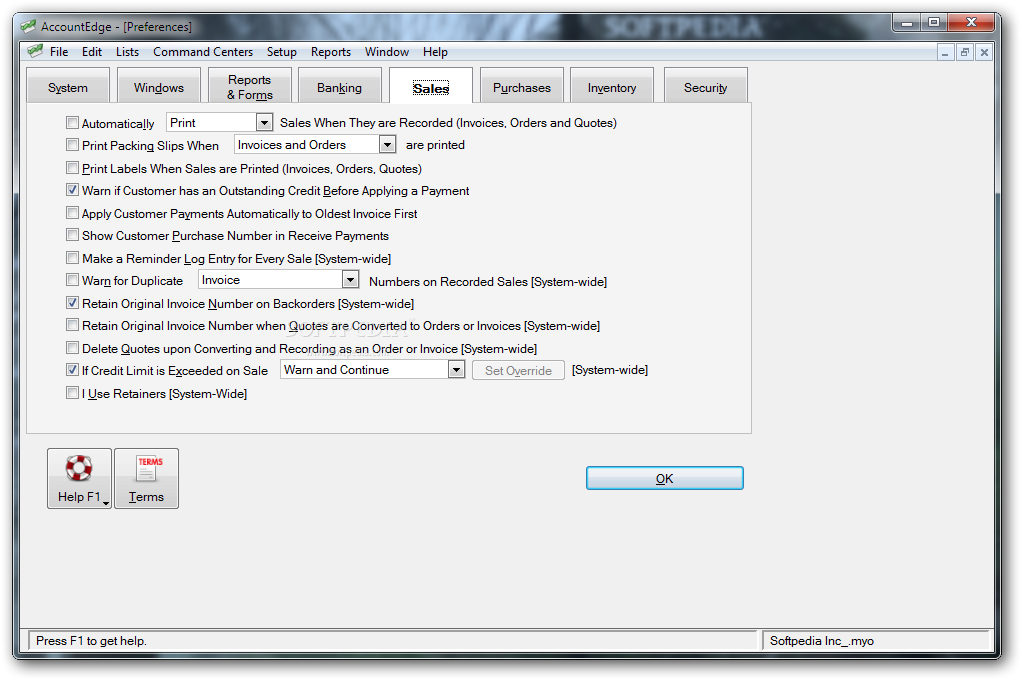Open the Help F1 button's small dropdown arrow

[x=106, y=503]
